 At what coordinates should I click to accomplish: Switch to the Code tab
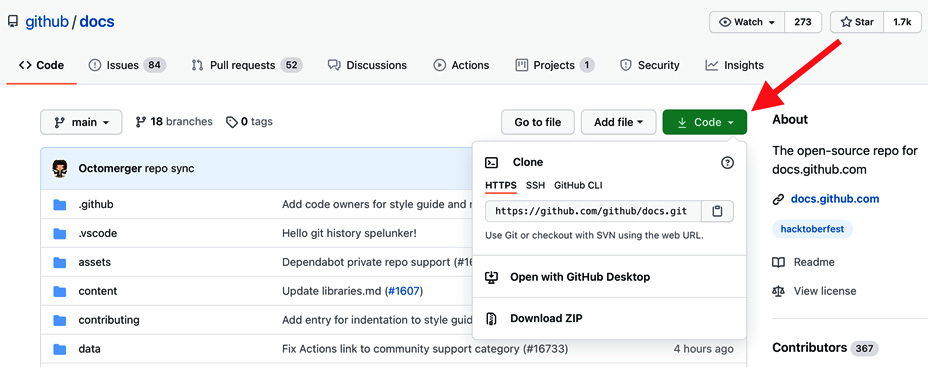click(x=41, y=65)
